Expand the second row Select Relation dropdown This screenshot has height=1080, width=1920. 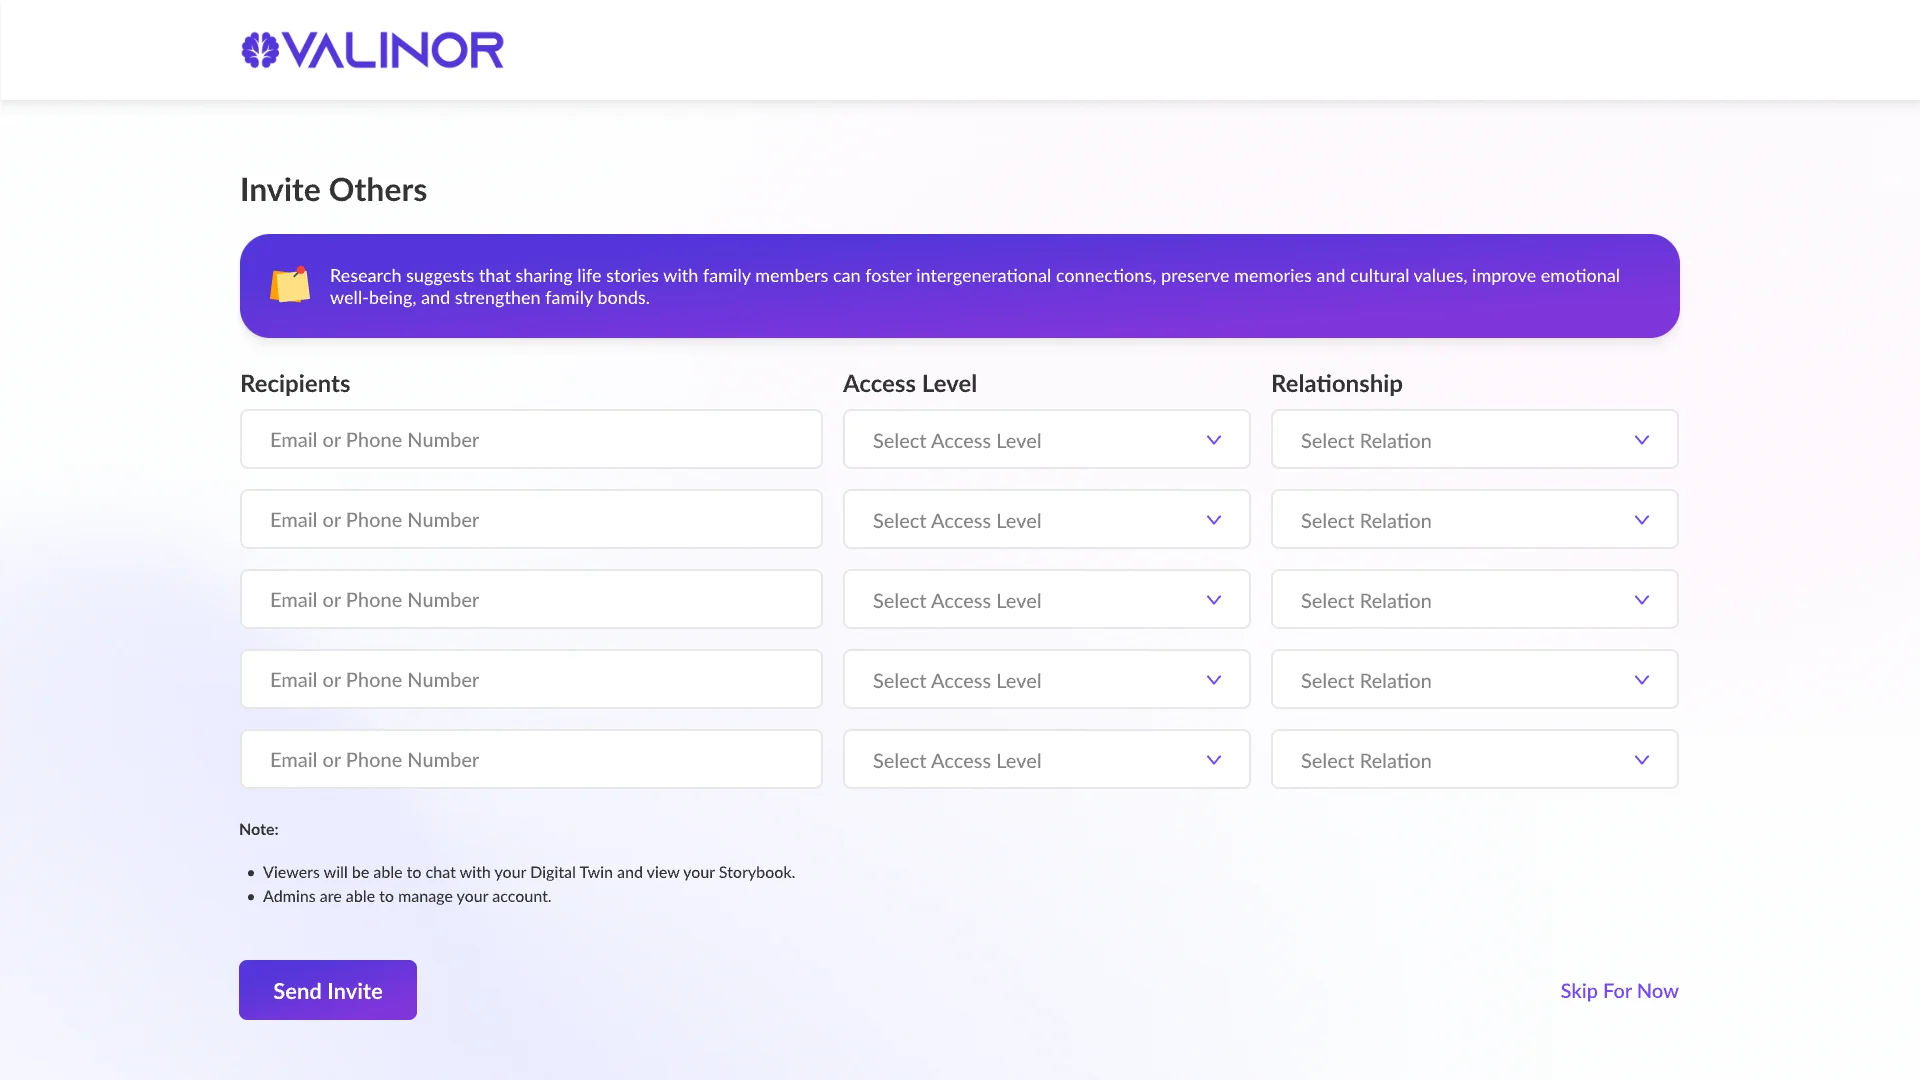1474,519
